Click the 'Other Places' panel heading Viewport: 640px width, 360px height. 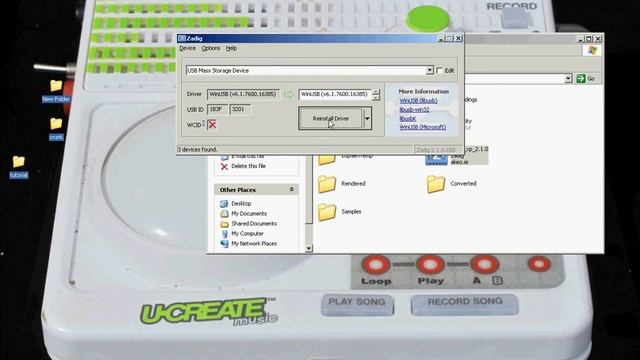(x=238, y=190)
